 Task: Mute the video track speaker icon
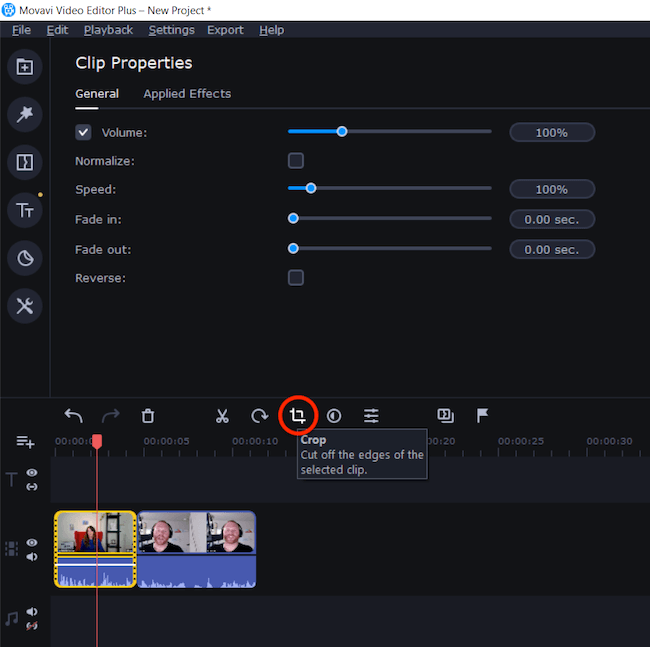(32, 557)
